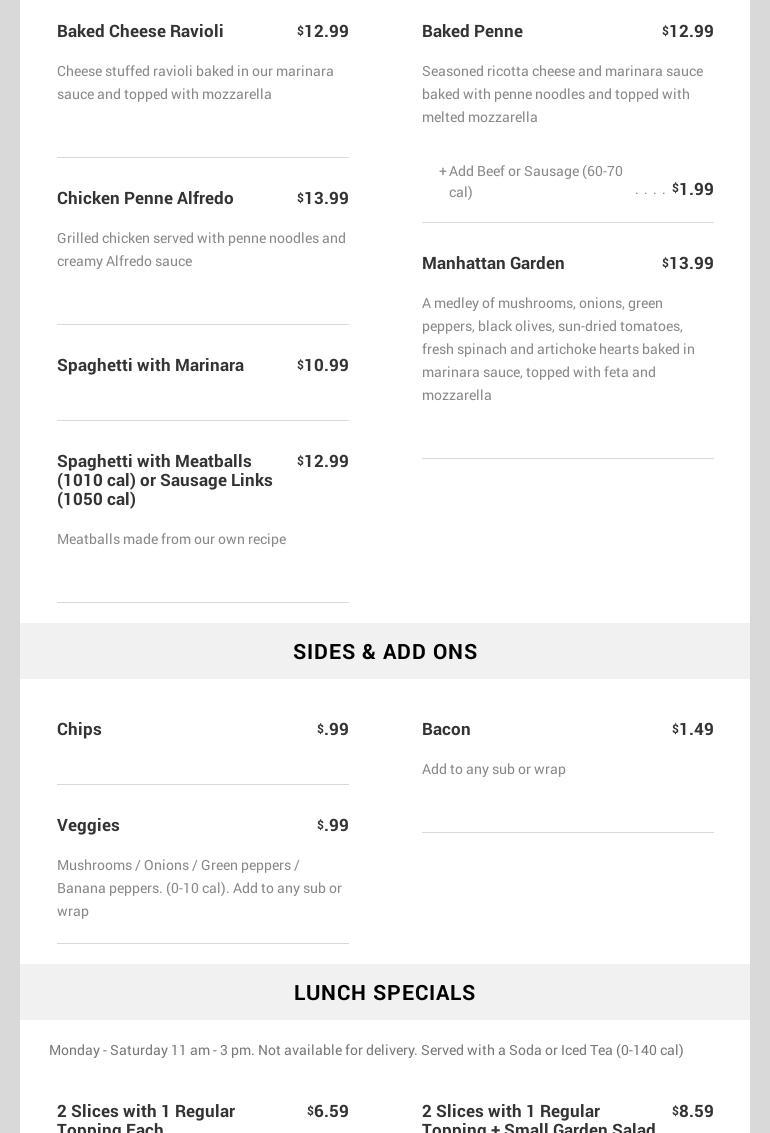Screen dimensions: 770x1133
Task: Click the $1.99 beef or sausage add-on price
Action: click(x=693, y=189)
